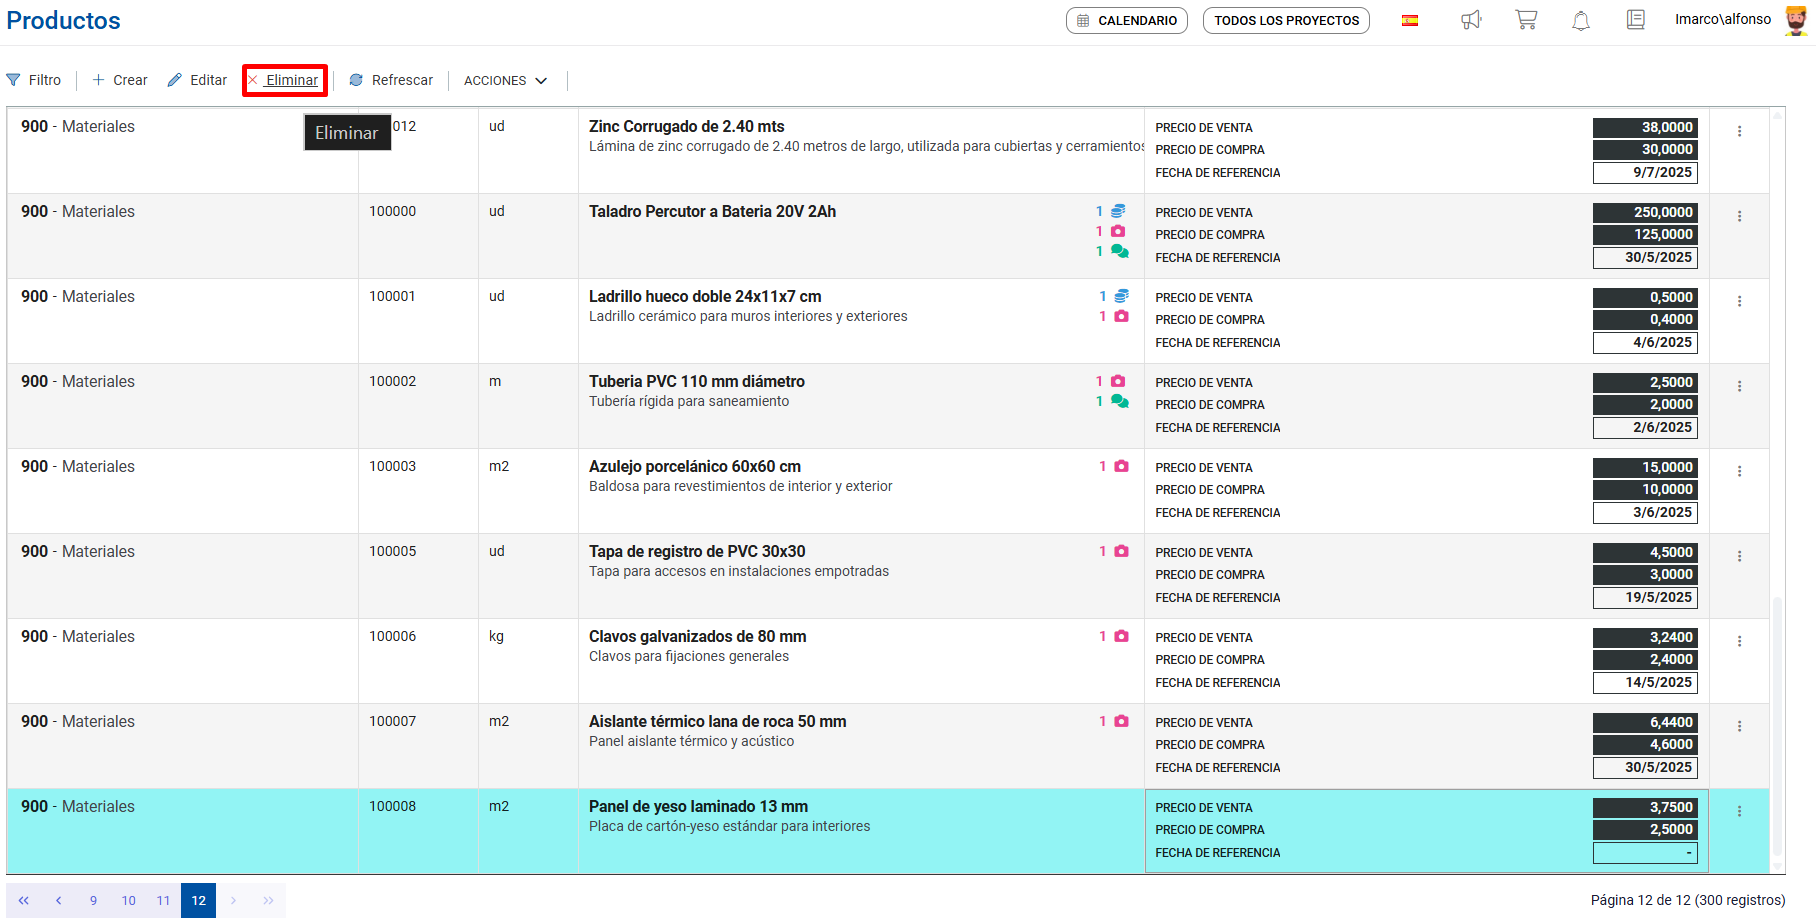Open three-dot menu for Panel de yeso row
Viewport: 1816px width, 924px height.
click(x=1739, y=812)
